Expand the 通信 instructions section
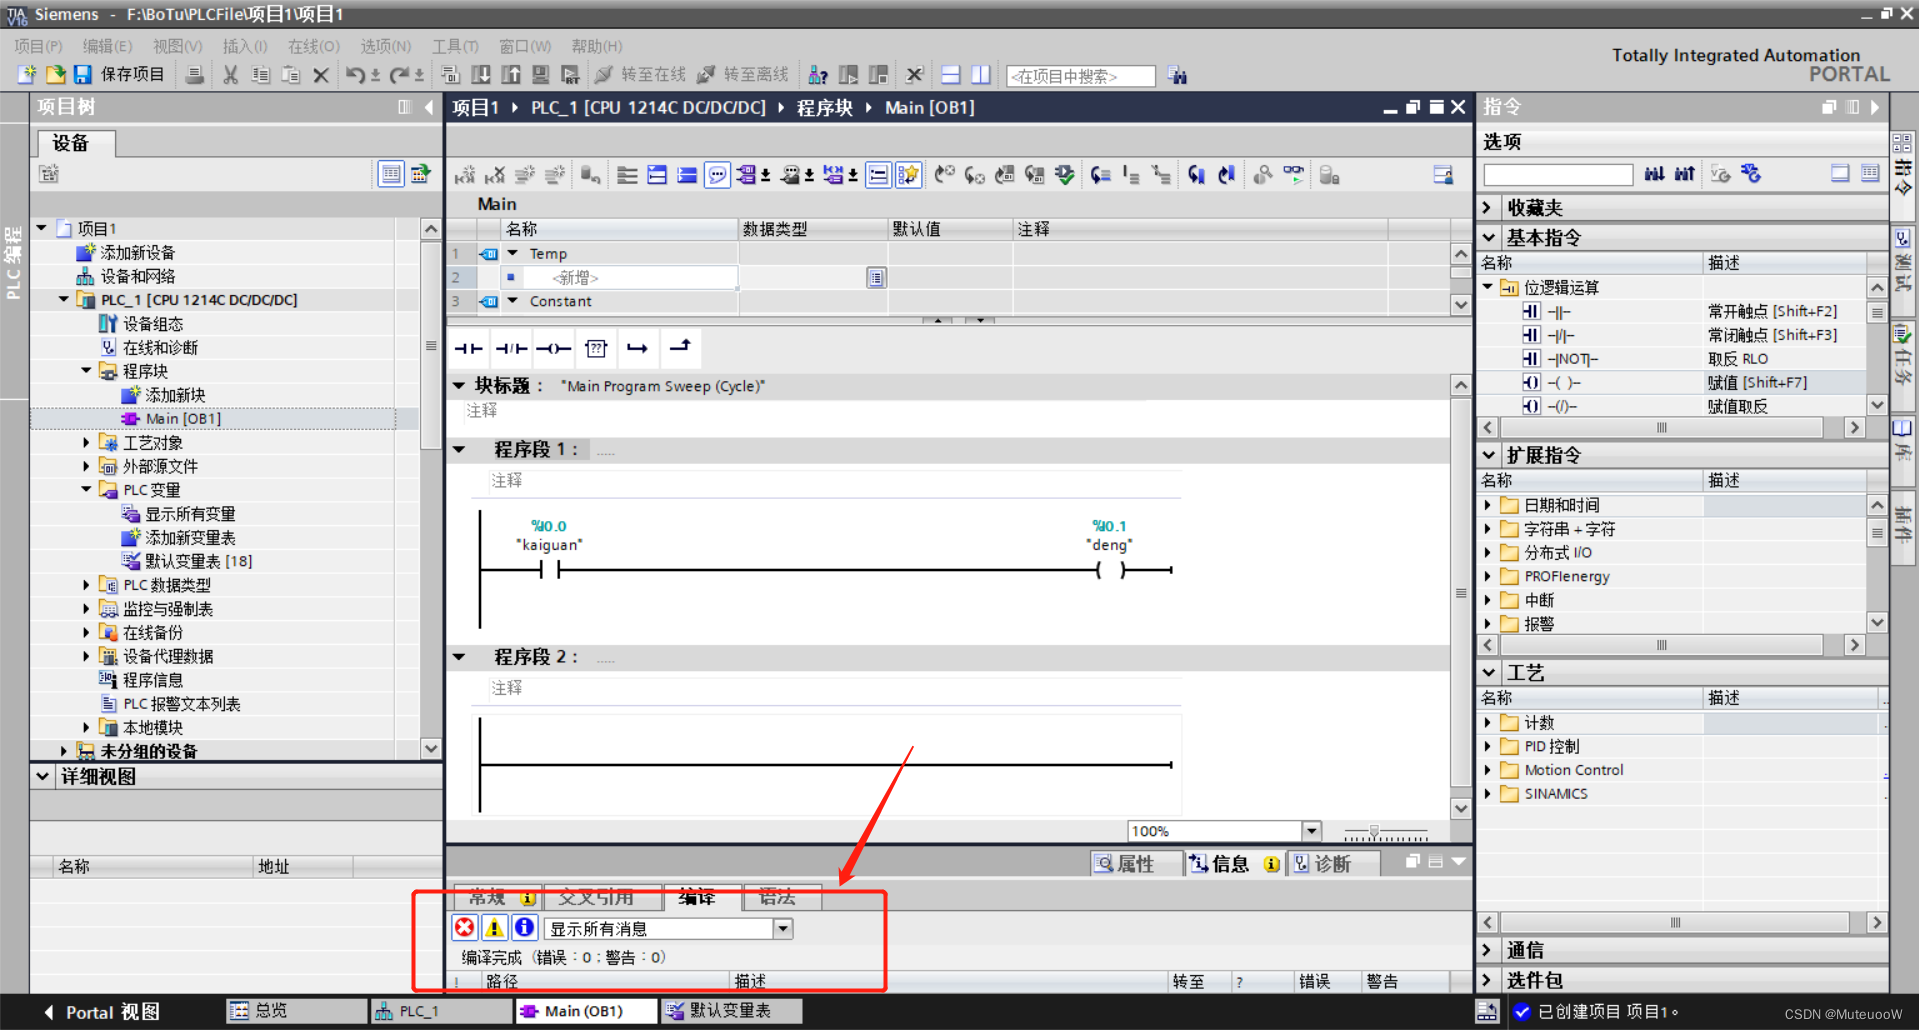Screen dimensions: 1919x1030 coord(1488,950)
